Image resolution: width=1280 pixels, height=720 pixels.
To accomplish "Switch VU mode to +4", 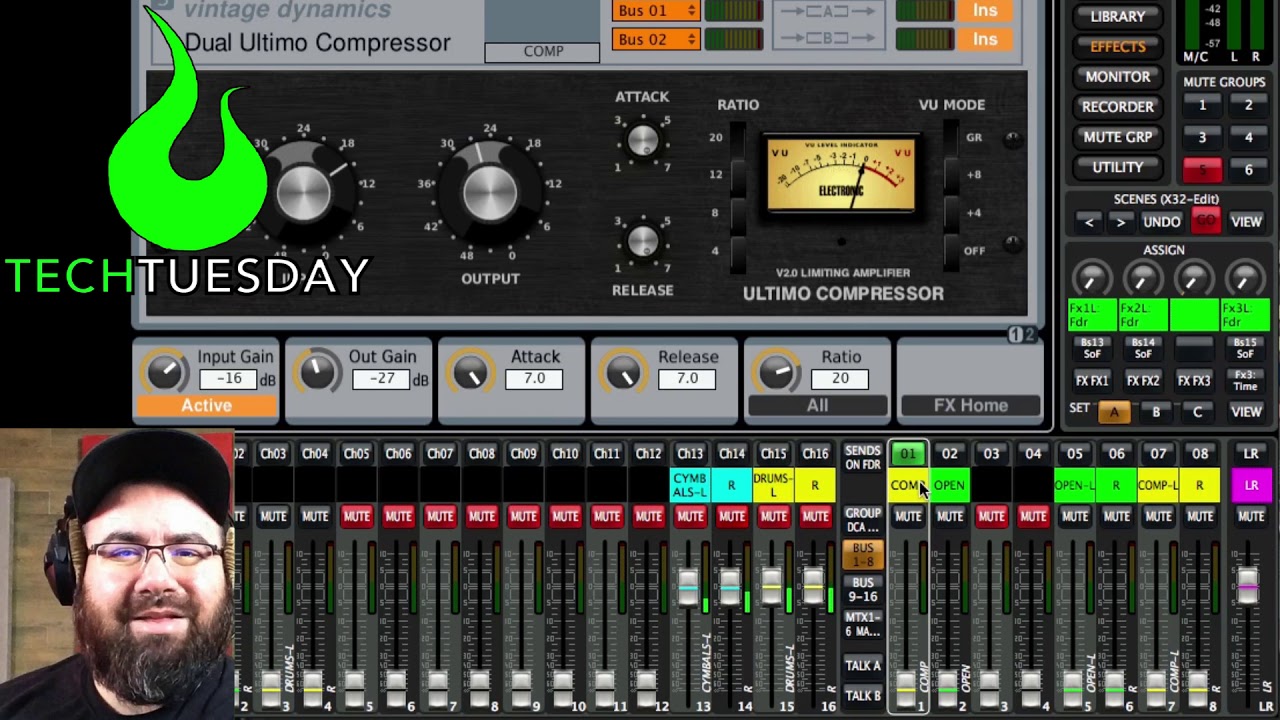I will click(950, 212).
